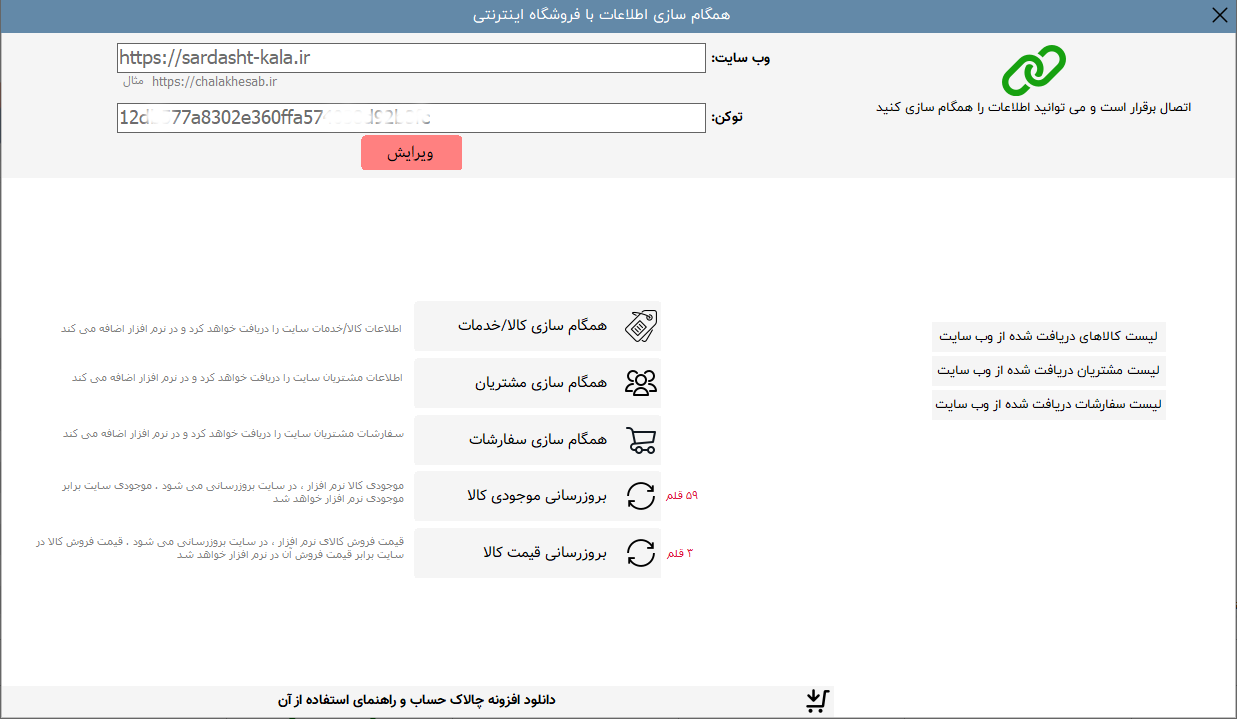
Task: Click the وب سایت field label
Action: pyautogui.click(x=740, y=58)
